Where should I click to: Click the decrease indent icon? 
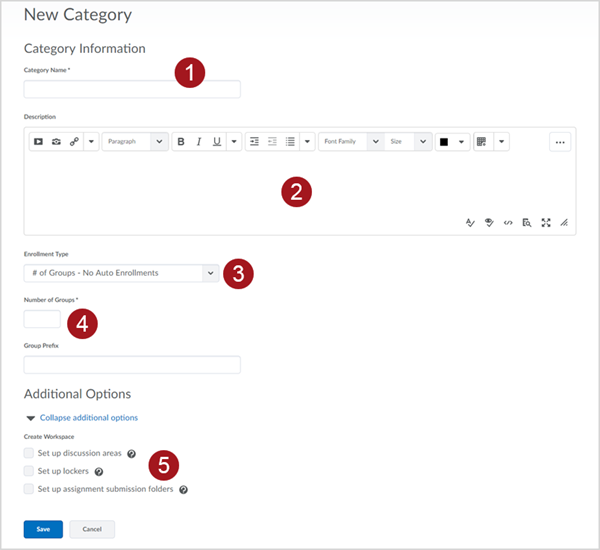point(272,142)
